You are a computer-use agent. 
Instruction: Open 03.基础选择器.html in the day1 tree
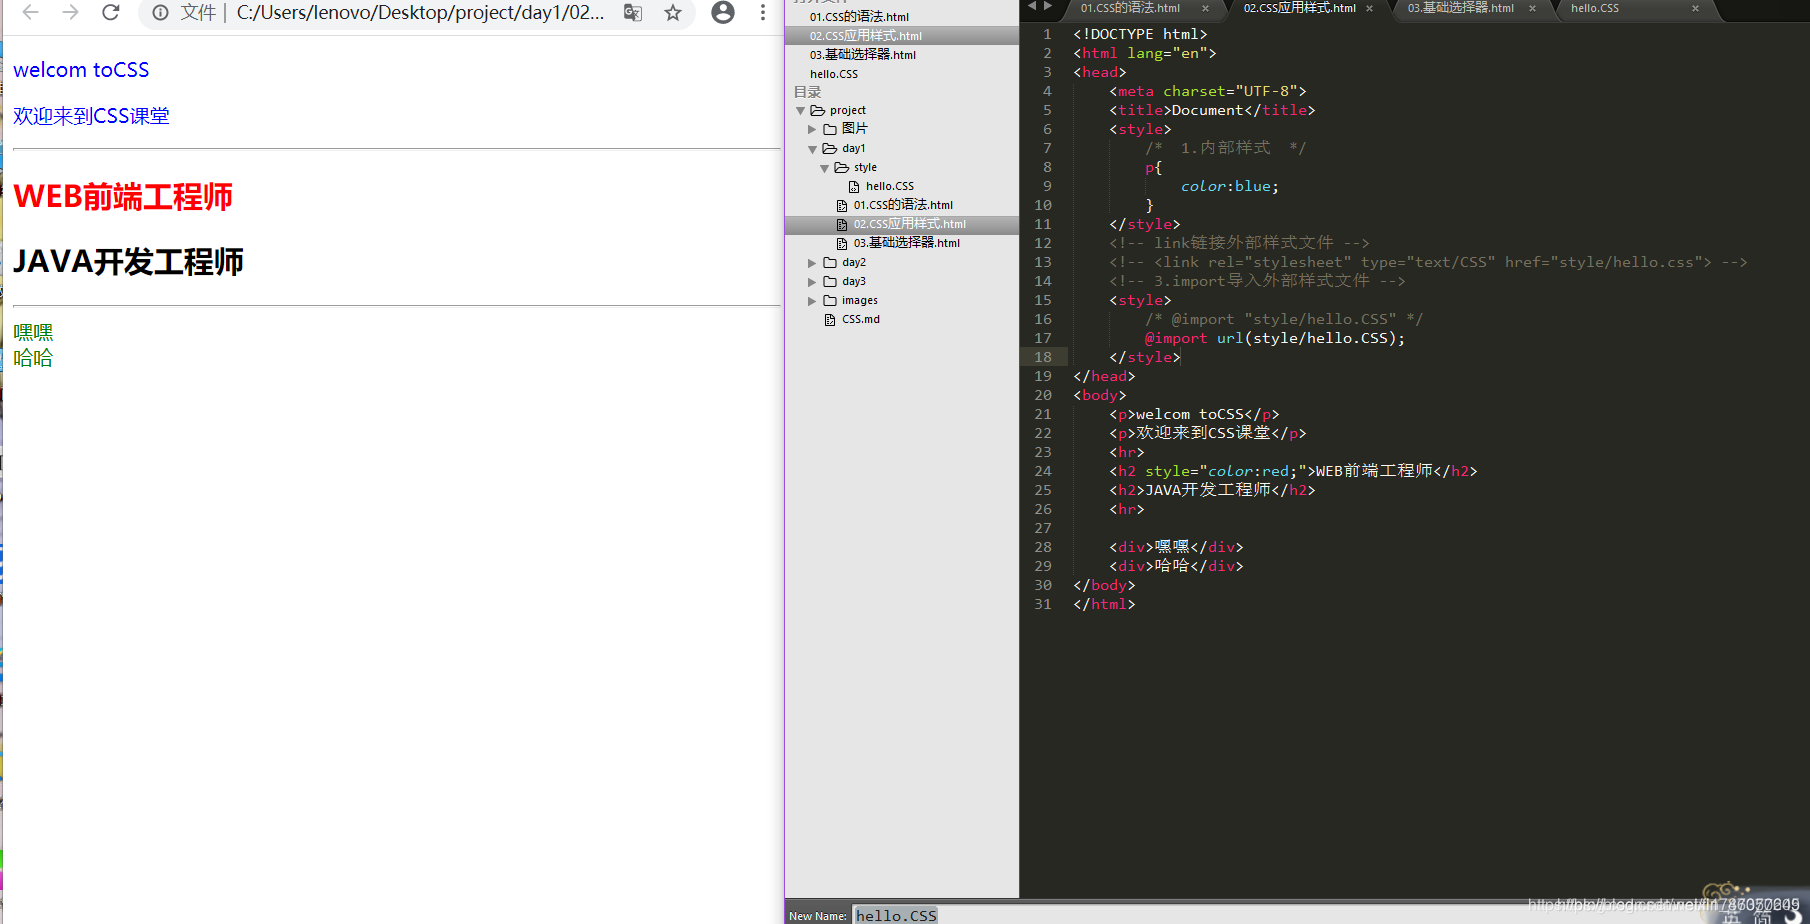point(906,243)
